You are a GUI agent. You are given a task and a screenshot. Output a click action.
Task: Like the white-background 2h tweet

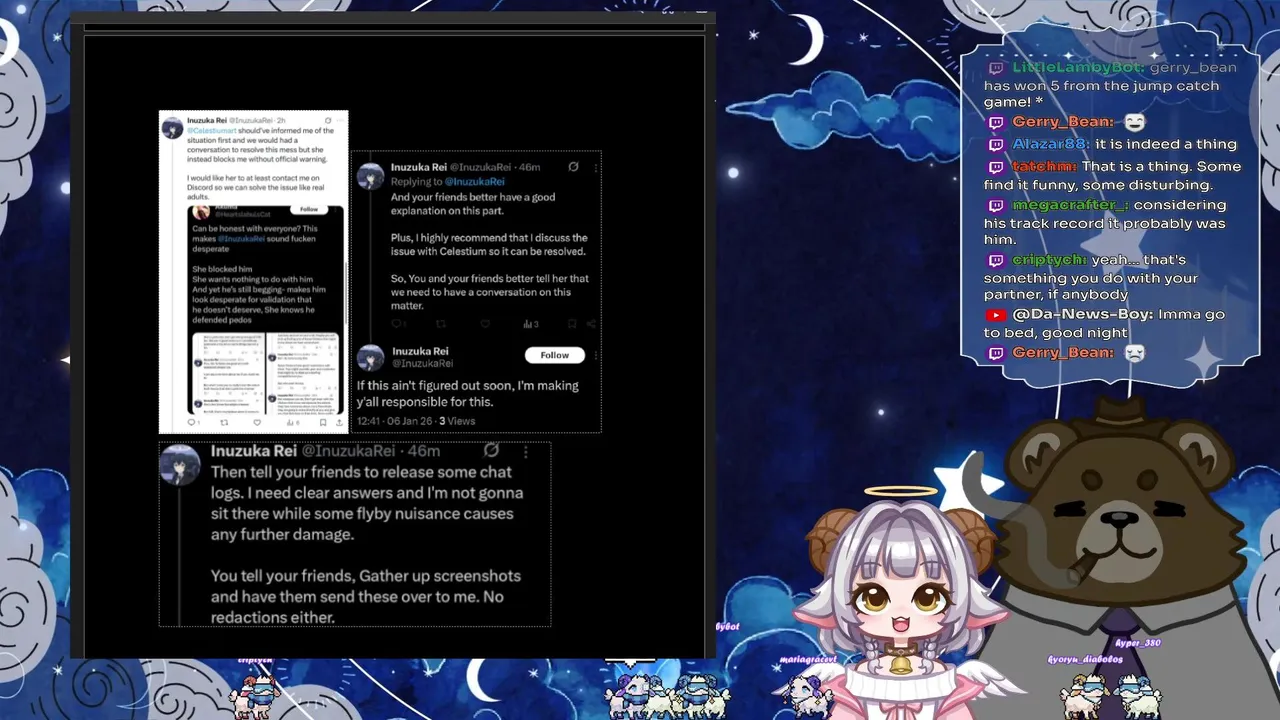pyautogui.click(x=257, y=422)
